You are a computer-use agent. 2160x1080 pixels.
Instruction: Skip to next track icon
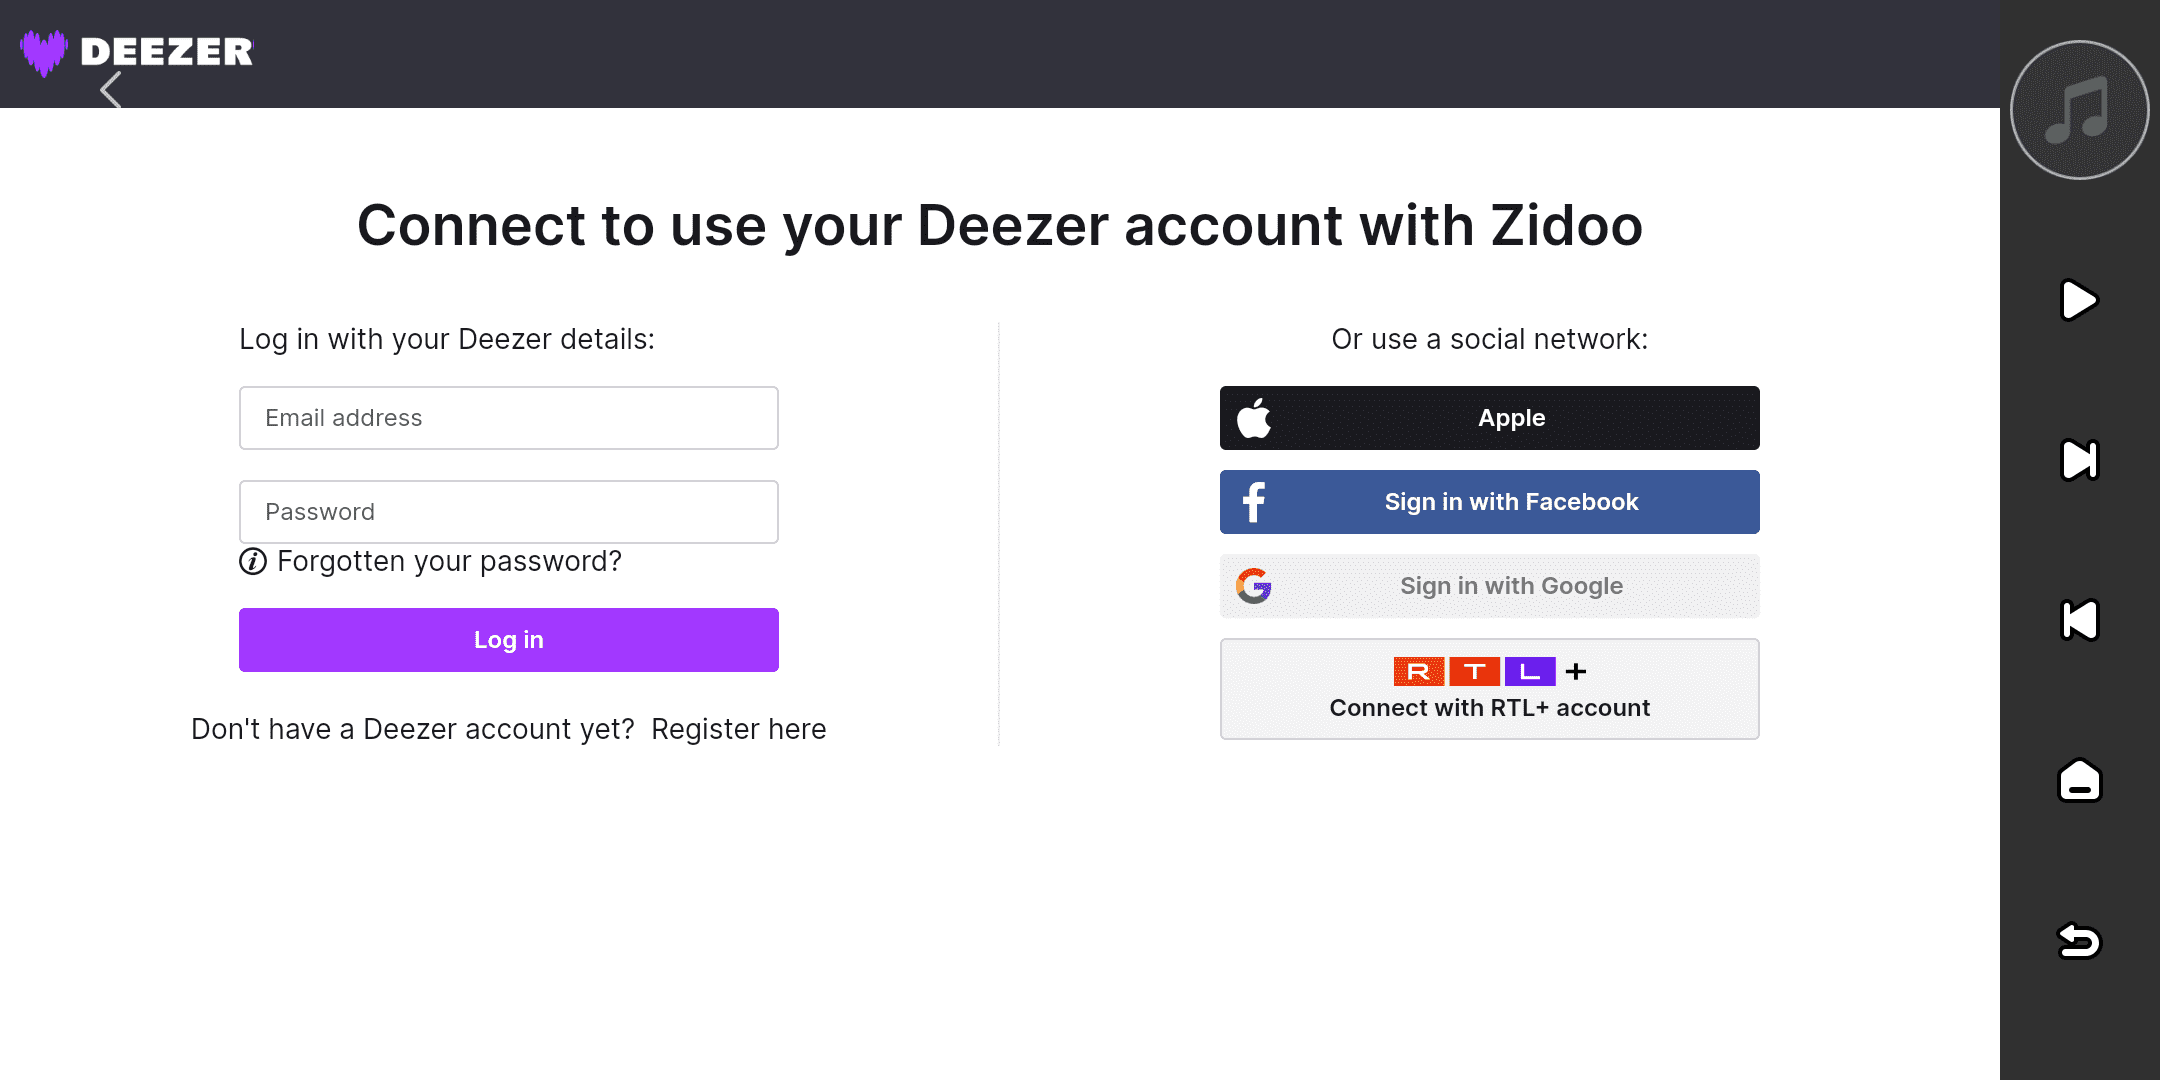(x=2079, y=460)
